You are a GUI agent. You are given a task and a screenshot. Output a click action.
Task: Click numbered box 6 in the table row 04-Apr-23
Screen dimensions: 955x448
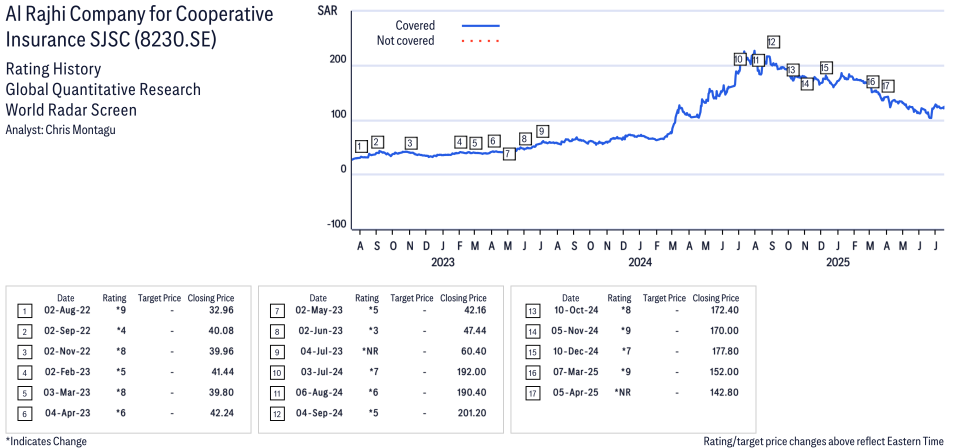[24, 413]
